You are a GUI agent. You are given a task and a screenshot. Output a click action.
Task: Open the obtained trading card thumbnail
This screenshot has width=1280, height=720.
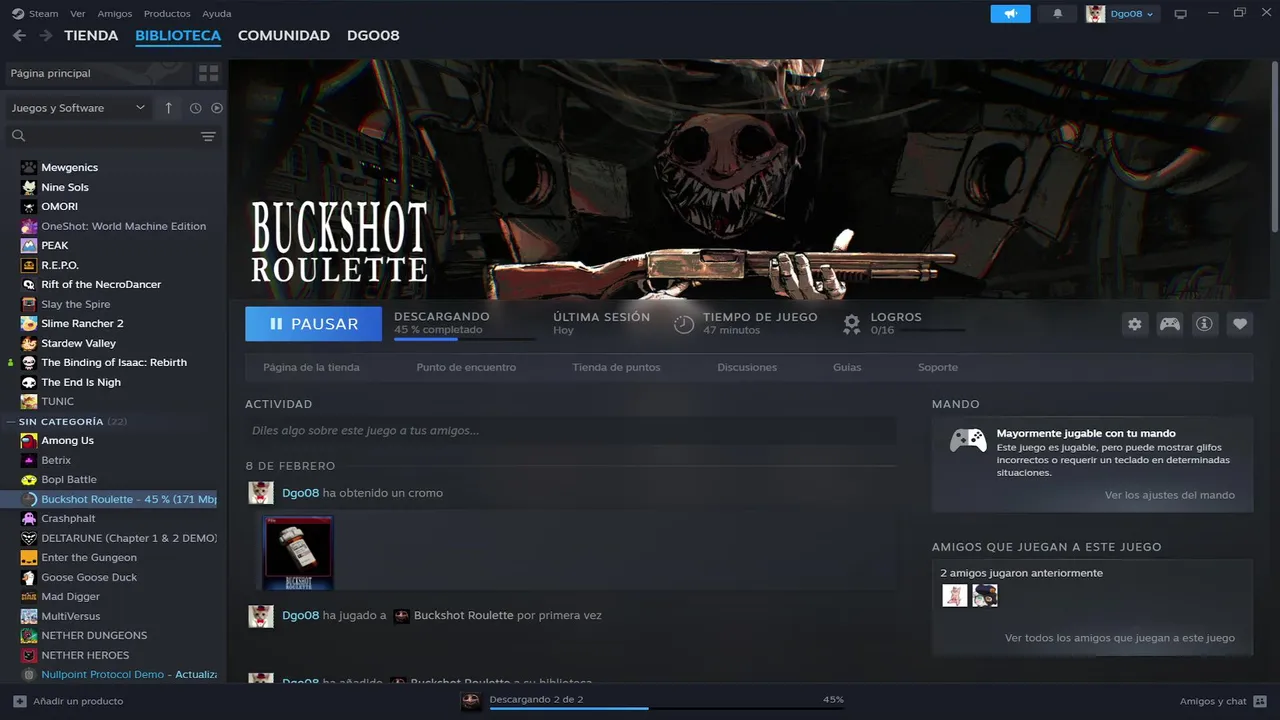[x=297, y=552]
